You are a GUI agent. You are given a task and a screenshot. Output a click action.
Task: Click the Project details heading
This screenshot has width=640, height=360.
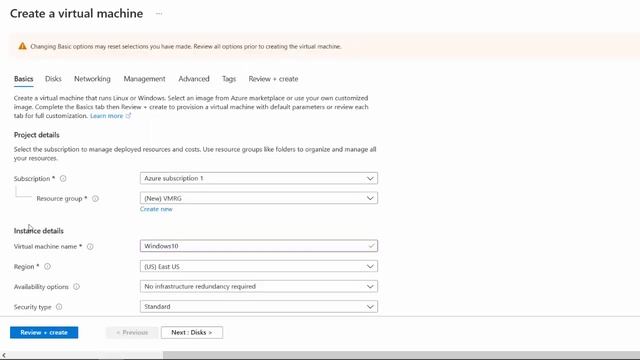click(x=37, y=135)
